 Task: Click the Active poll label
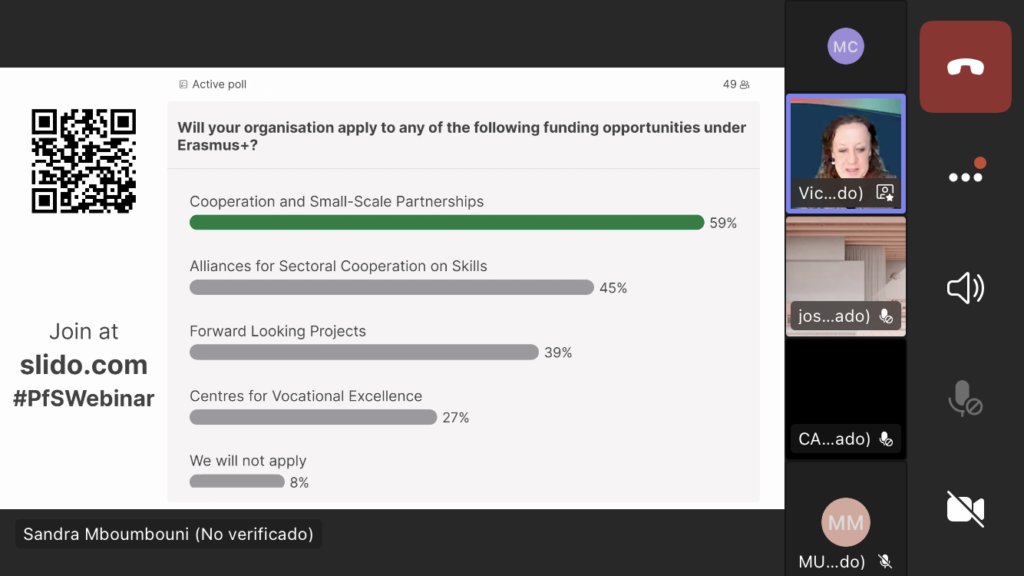pos(218,85)
